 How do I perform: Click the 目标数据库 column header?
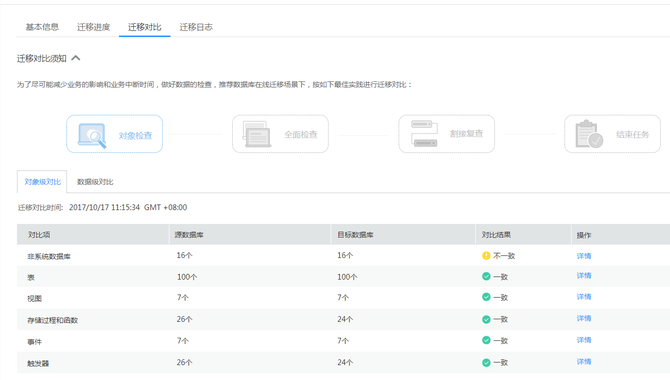click(x=356, y=235)
